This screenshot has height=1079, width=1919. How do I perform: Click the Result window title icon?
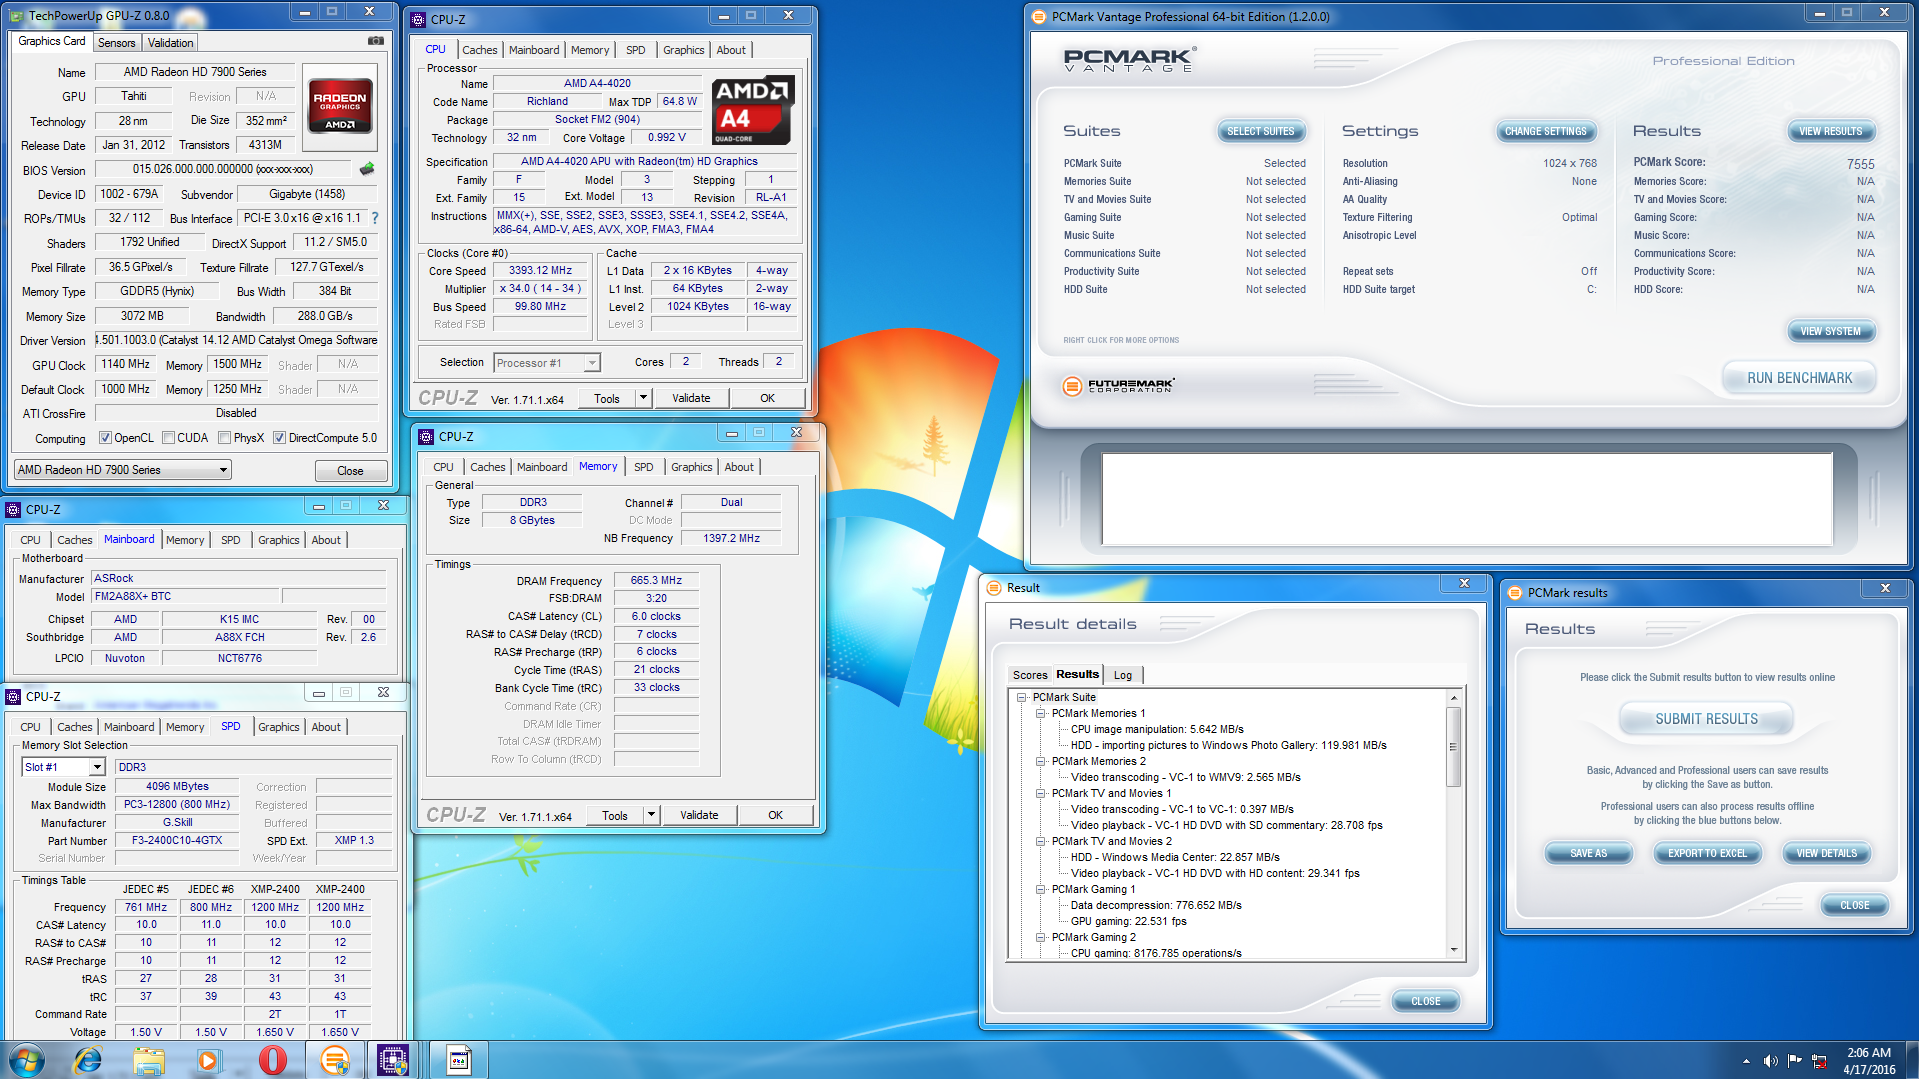tap(994, 588)
